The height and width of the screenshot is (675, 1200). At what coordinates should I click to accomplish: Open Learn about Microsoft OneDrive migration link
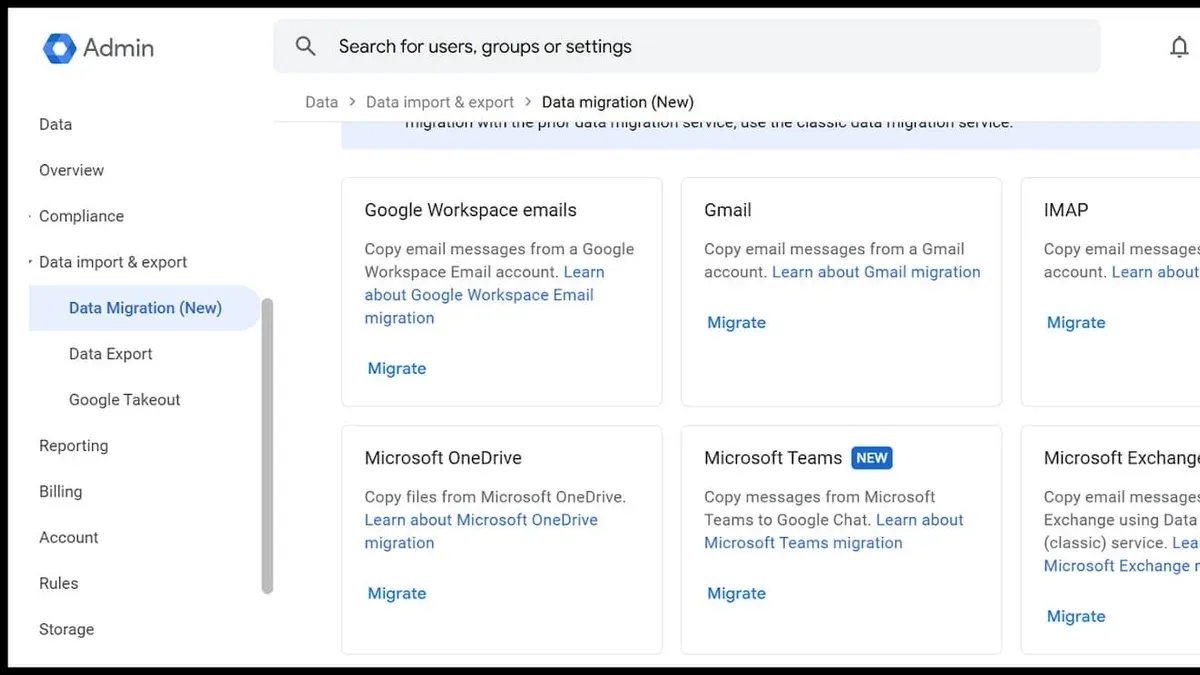click(x=481, y=531)
